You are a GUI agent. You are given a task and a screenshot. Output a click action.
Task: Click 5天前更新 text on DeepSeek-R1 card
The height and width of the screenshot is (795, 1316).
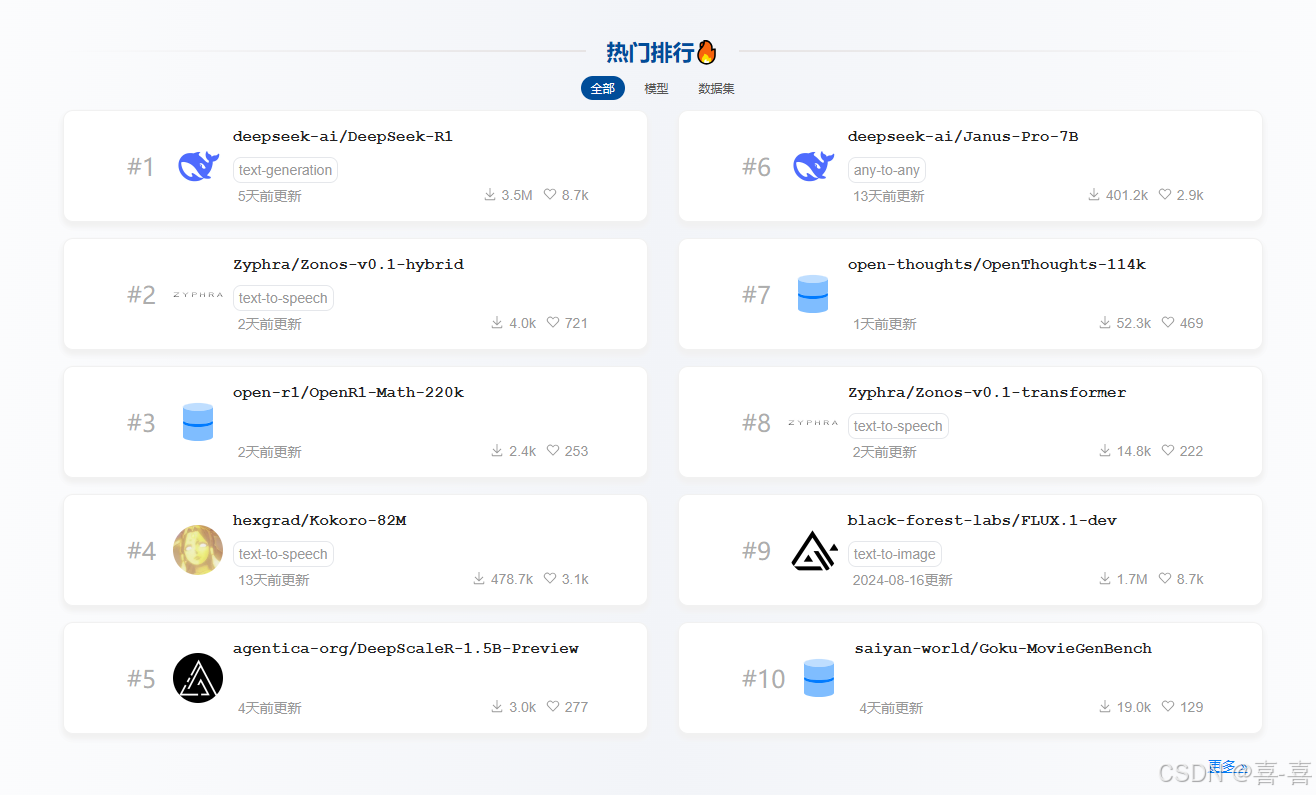[269, 196]
